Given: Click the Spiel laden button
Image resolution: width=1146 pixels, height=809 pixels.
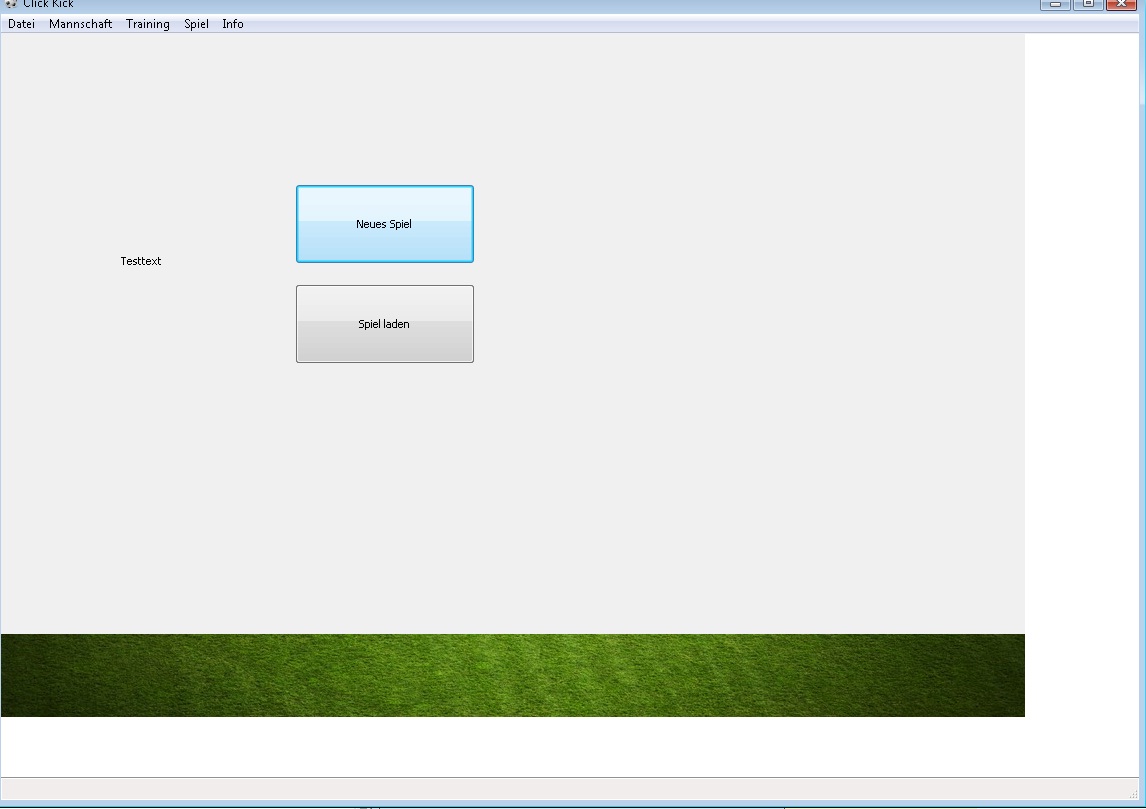Looking at the screenshot, I should pyautogui.click(x=384, y=324).
